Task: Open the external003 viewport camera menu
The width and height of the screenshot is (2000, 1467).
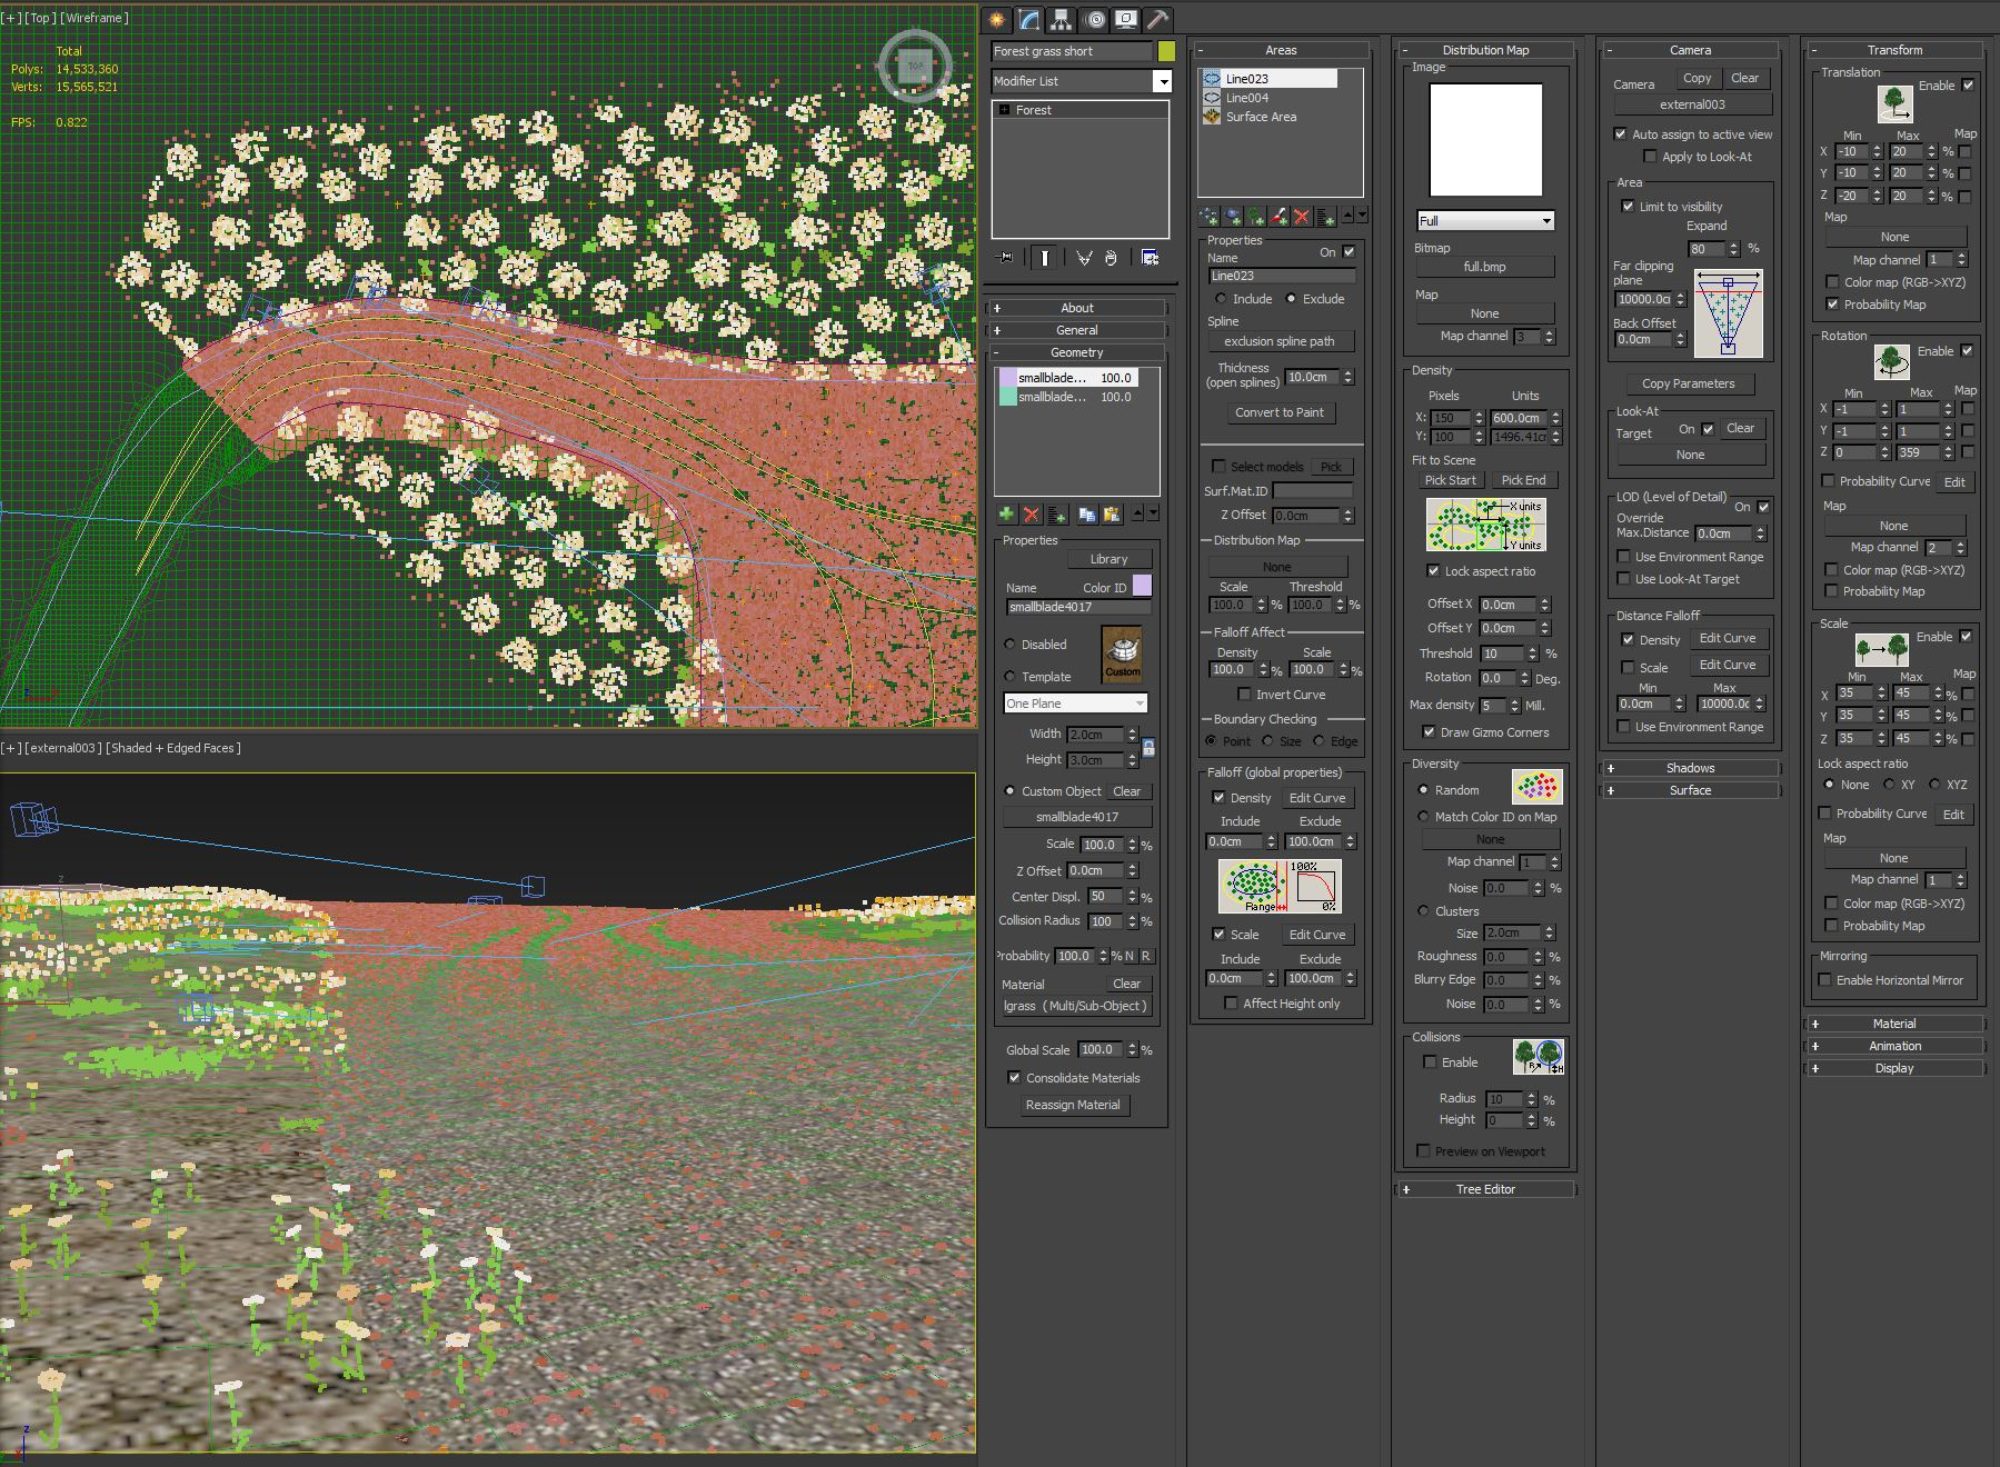Action: point(62,748)
